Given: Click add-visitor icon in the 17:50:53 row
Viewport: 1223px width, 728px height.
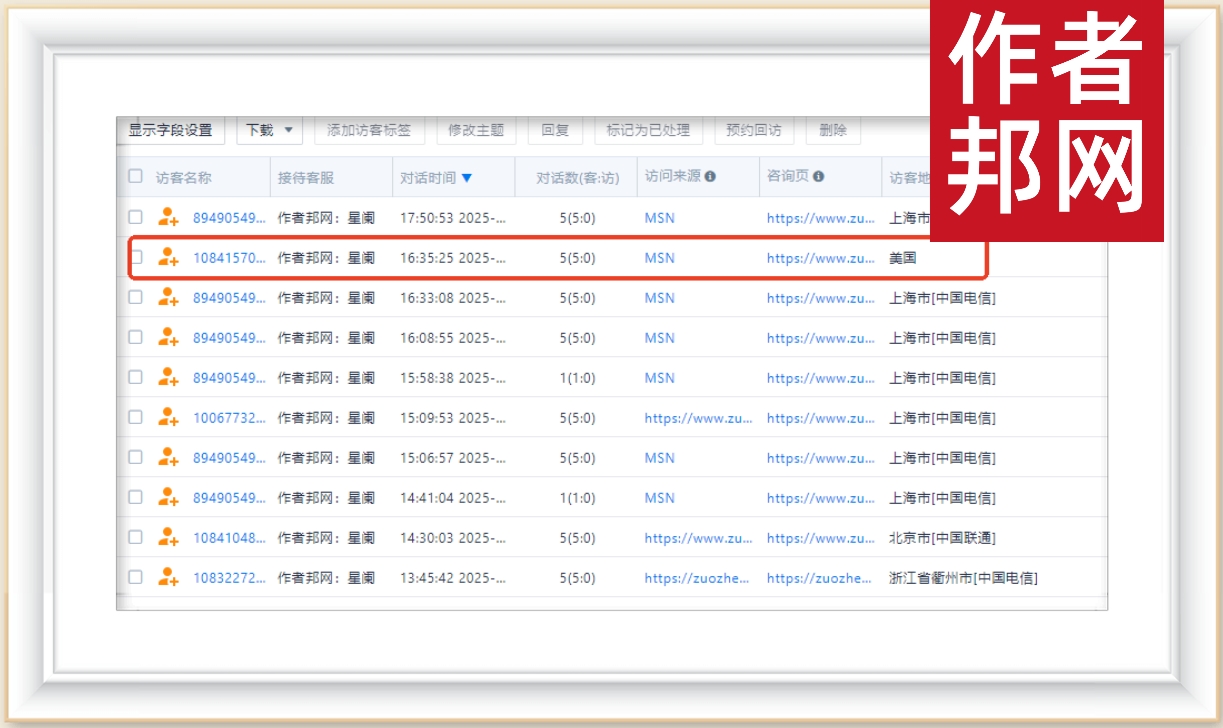Looking at the screenshot, I should [168, 217].
